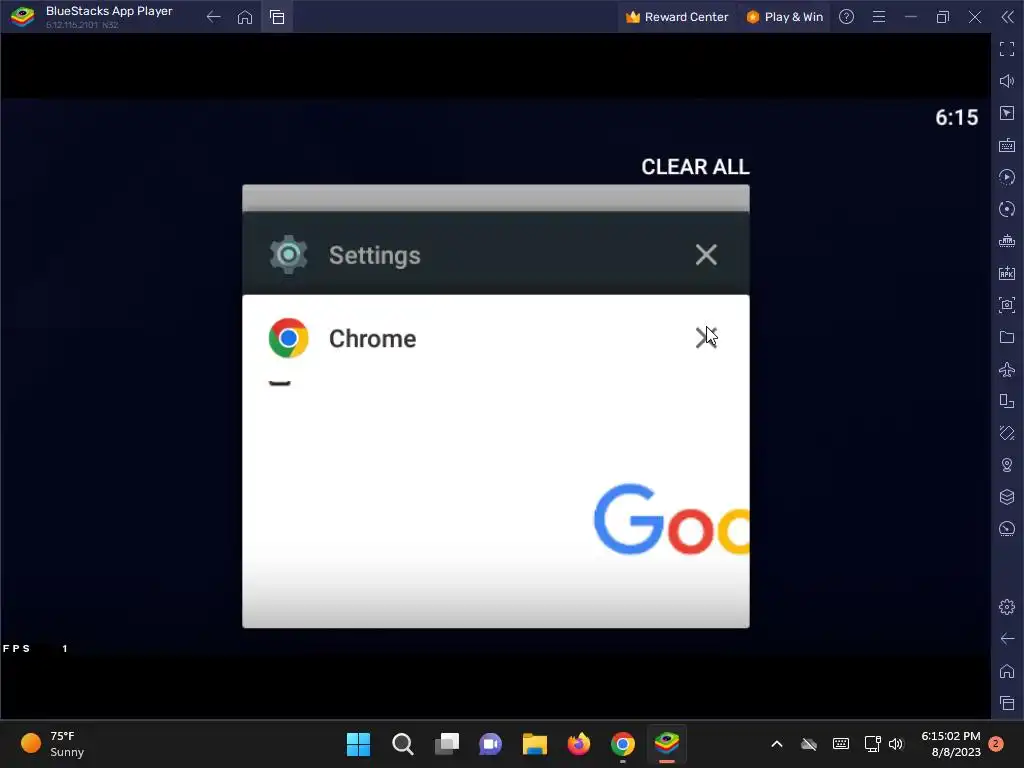Open the taskbar clock and date
The image size is (1024, 768).
[951, 744]
